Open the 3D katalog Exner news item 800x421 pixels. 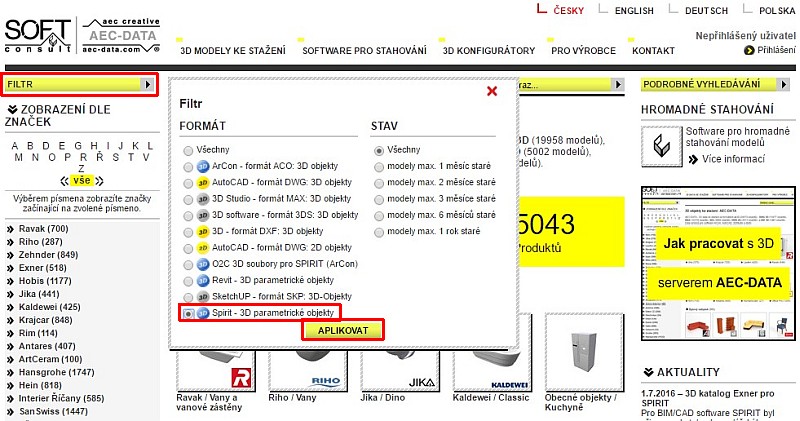click(708, 398)
